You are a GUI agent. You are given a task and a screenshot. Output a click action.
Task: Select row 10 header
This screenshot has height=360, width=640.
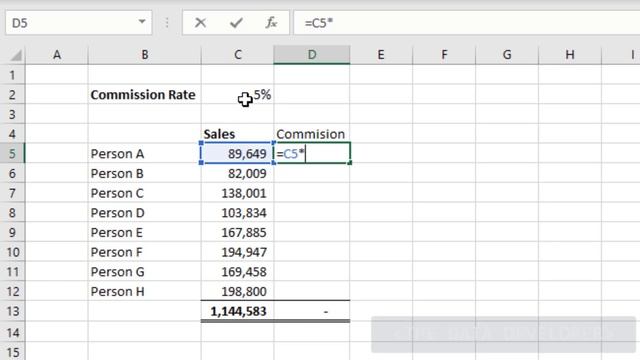tap(12, 252)
